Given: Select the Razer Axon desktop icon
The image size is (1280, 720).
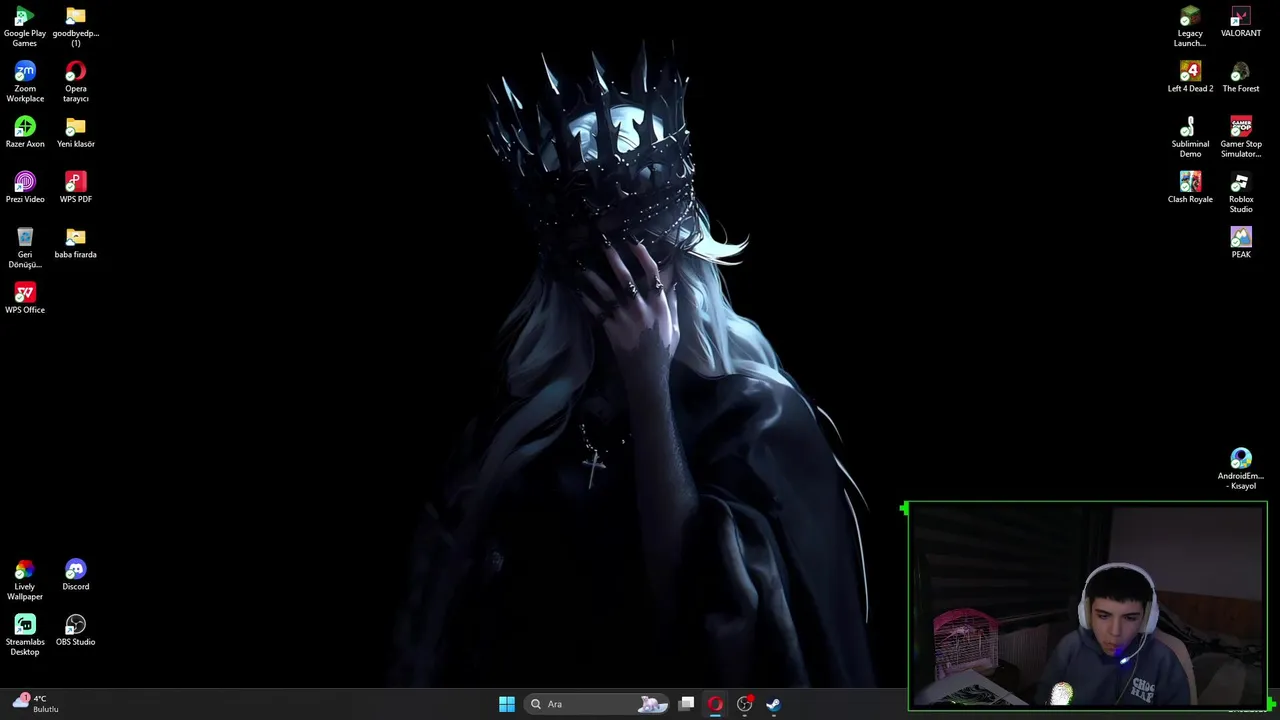Looking at the screenshot, I should point(25,132).
